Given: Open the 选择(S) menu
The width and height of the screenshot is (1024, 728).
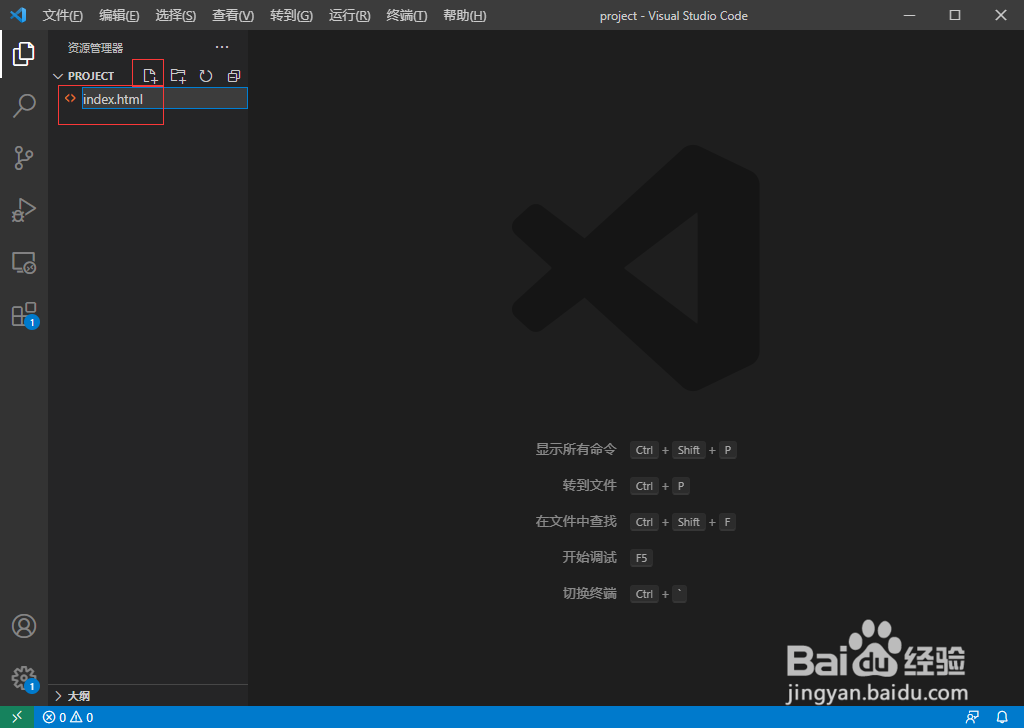Looking at the screenshot, I should tap(176, 16).
